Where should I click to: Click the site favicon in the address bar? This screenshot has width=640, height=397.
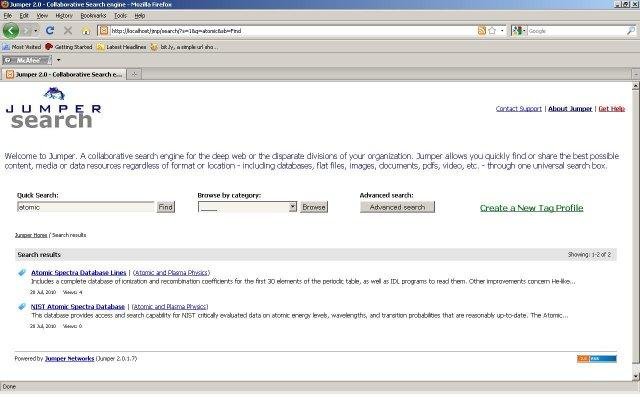pos(104,31)
